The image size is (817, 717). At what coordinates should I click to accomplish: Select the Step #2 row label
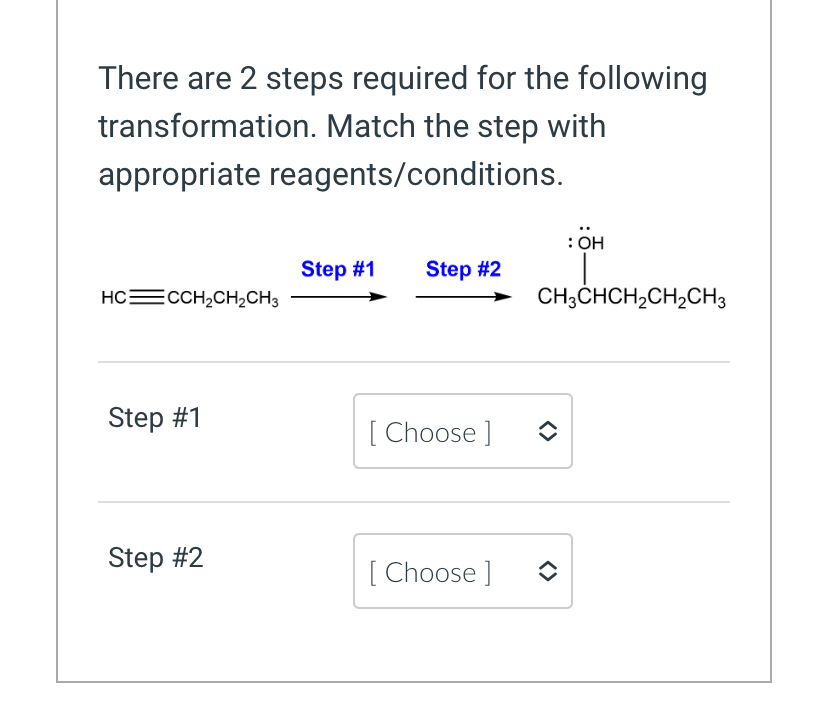156,558
